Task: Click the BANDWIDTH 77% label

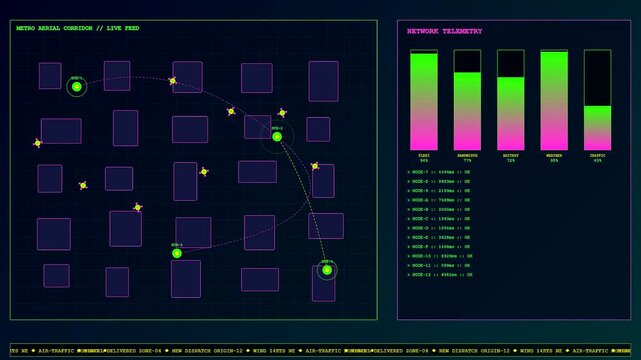Action: pyautogui.click(x=467, y=158)
